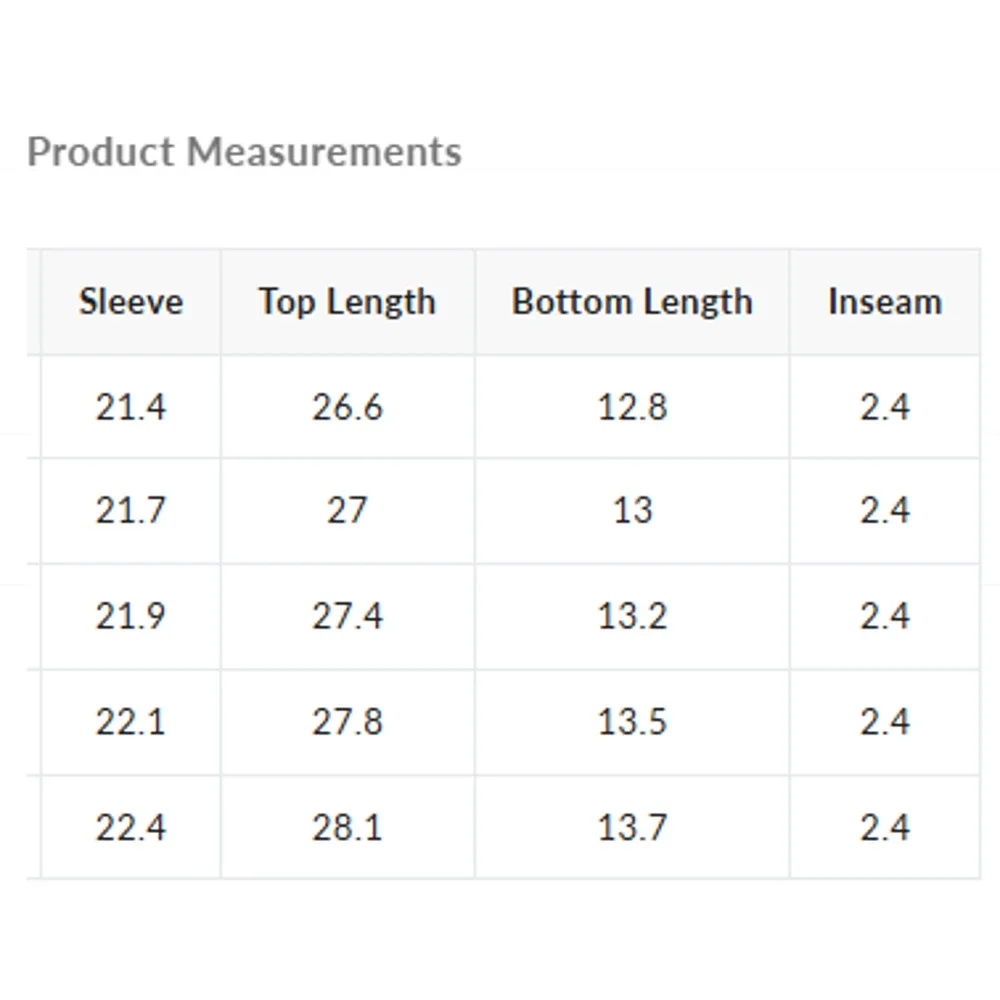Select the Top Length column header
The image size is (1000, 1000).
(348, 302)
